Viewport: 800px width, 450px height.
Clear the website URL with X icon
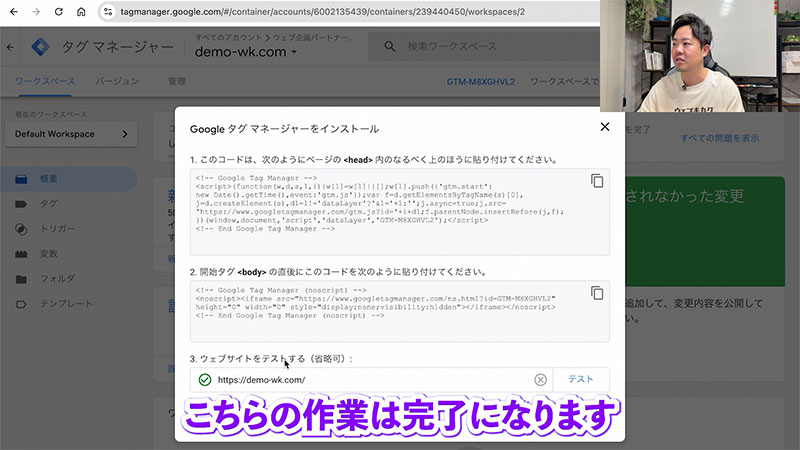tap(540, 380)
